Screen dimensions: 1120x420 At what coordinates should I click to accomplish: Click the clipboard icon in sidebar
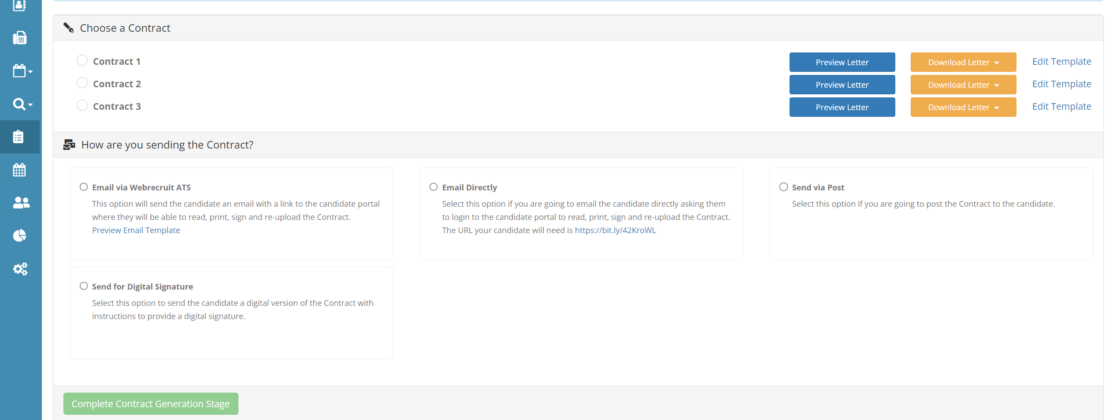pos(20,137)
